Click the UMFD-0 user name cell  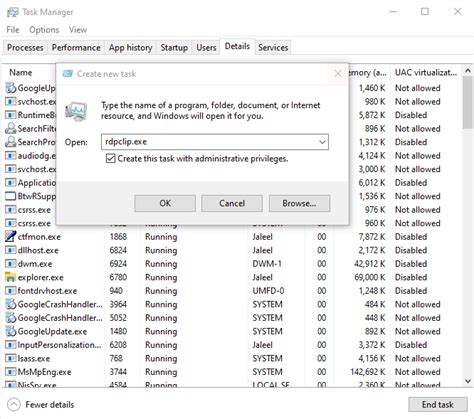268,291
